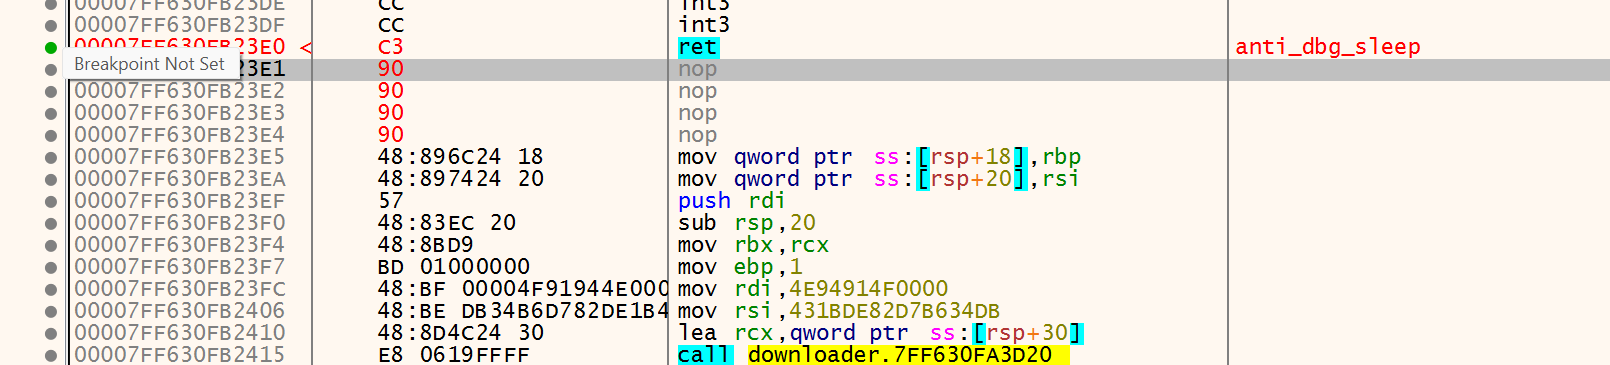Screen dimensions: 1610x365
Task: Toggle the breakpoint dot at 00007FF630FB2415
Action: pos(51,355)
